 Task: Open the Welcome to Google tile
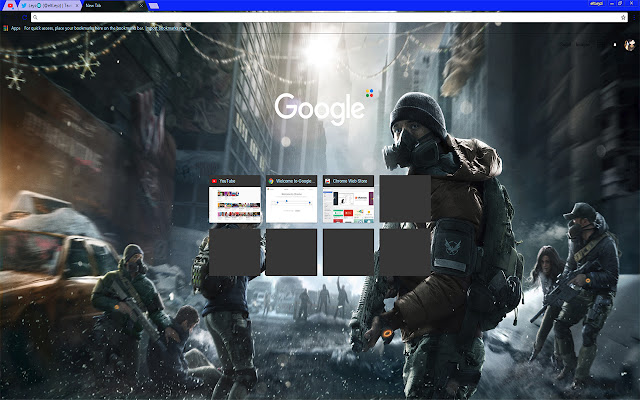click(291, 199)
